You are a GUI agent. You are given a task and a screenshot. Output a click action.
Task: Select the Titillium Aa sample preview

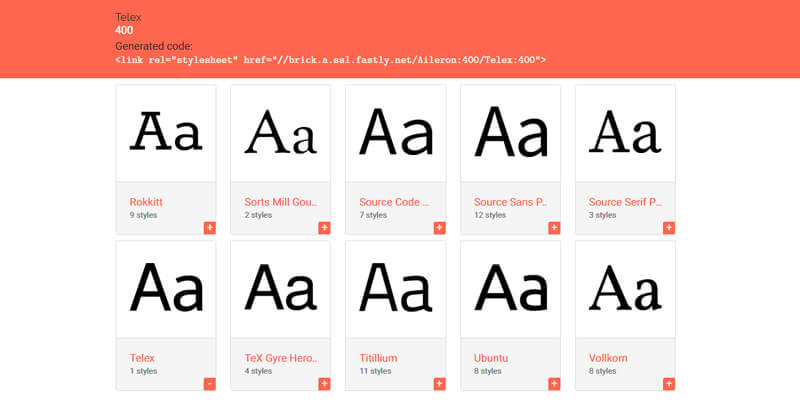395,288
